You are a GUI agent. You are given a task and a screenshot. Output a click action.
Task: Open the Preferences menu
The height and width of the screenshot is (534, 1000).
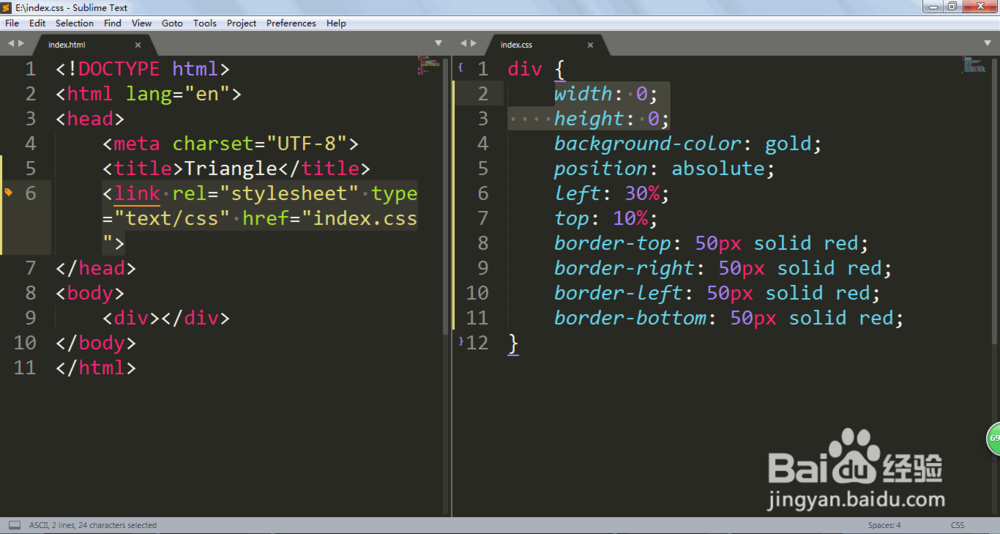[291, 23]
